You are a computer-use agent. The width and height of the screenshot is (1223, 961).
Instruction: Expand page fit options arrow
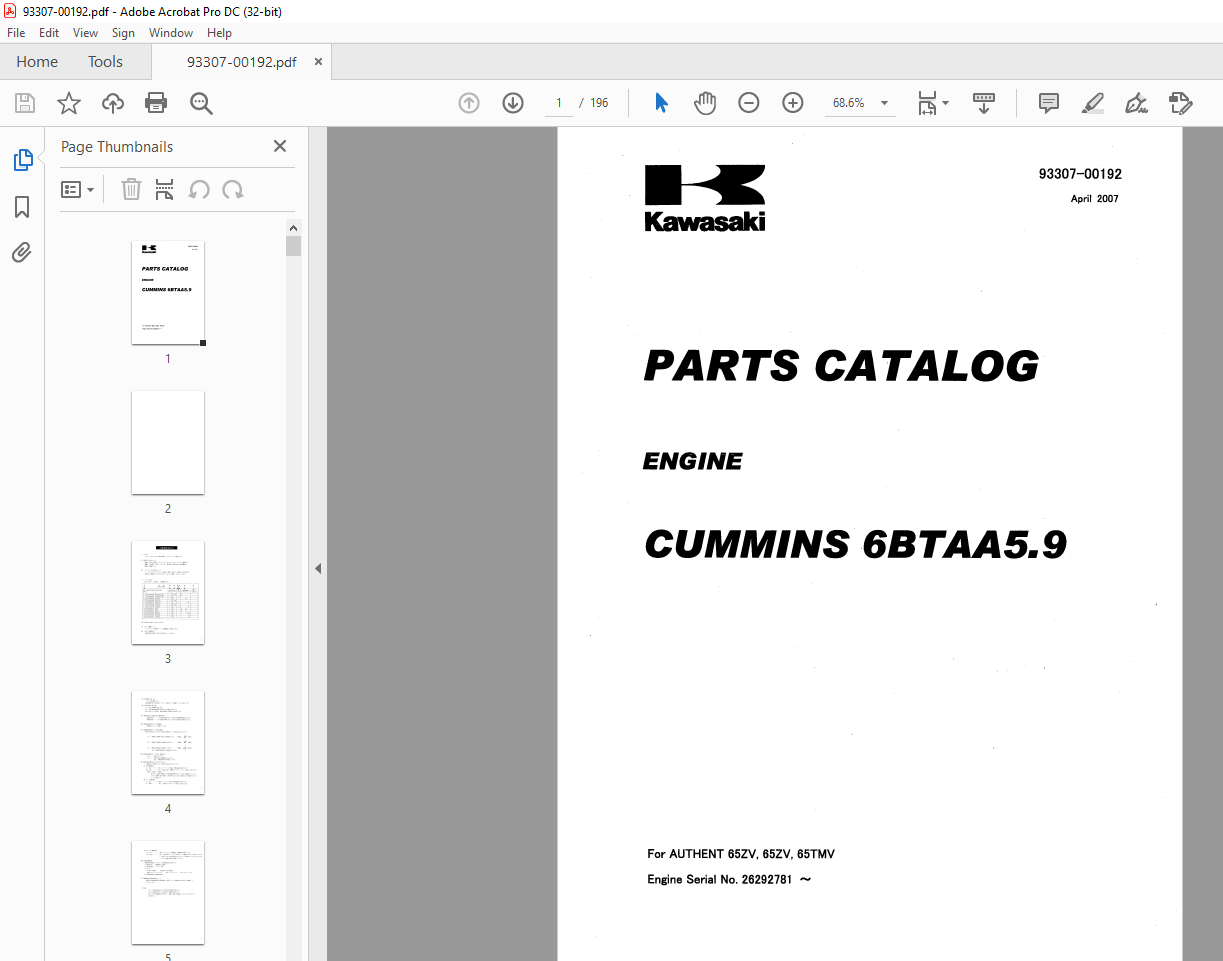click(946, 103)
